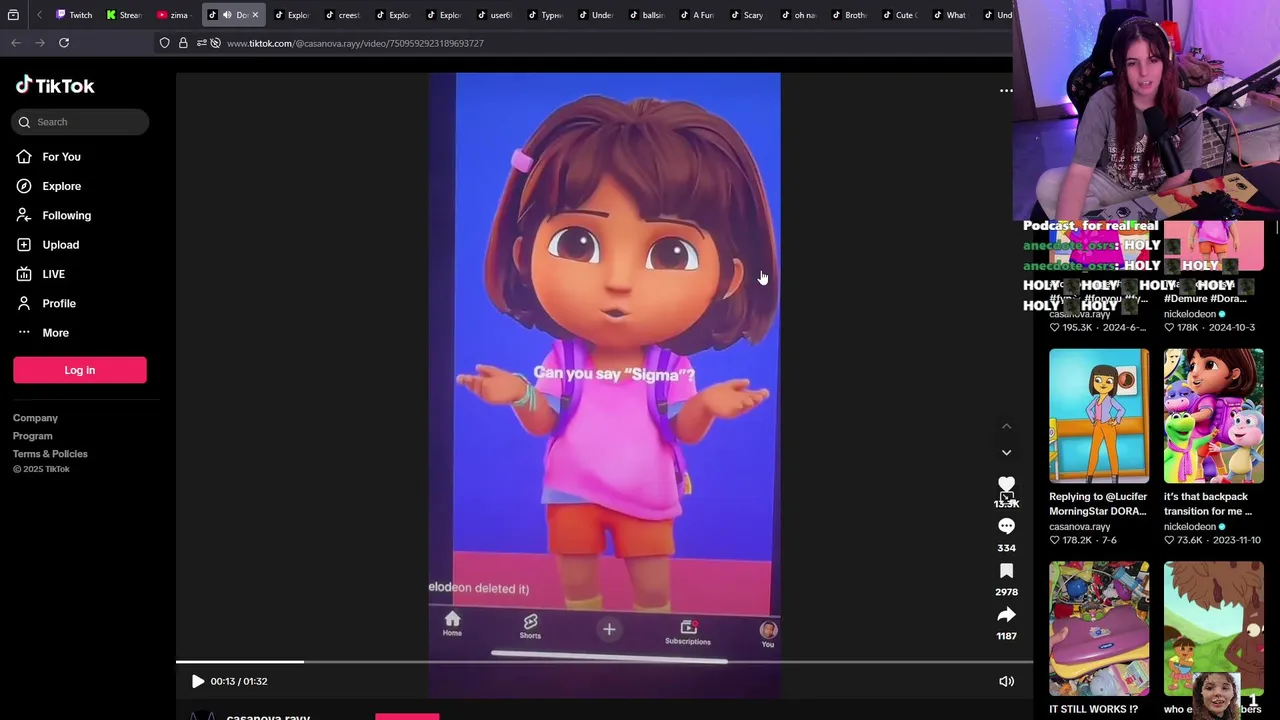1280x720 pixels.
Task: Click the person icon beside Profile
Action: coord(24,303)
